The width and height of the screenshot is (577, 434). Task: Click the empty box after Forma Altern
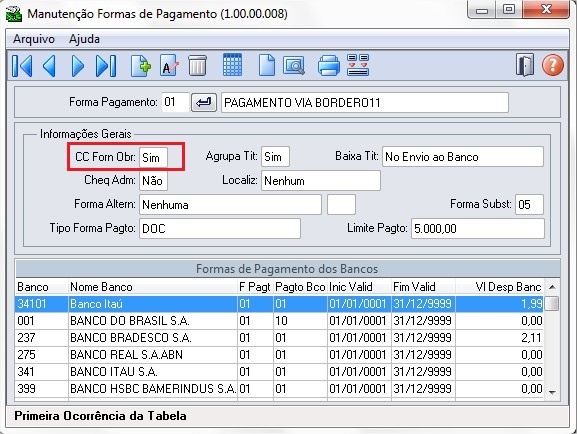[341, 205]
